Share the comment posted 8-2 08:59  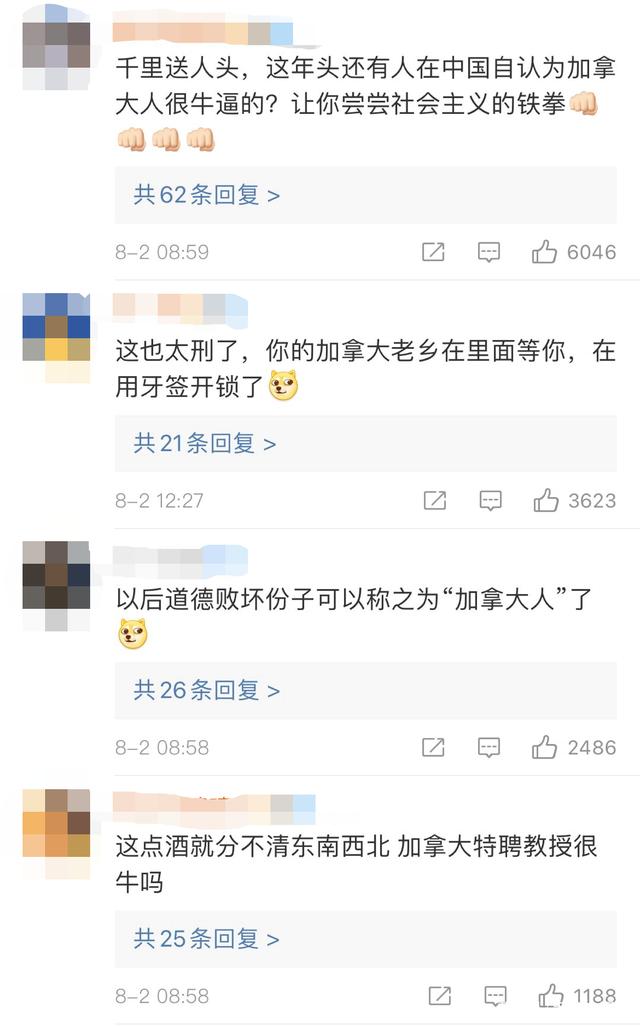(x=433, y=251)
